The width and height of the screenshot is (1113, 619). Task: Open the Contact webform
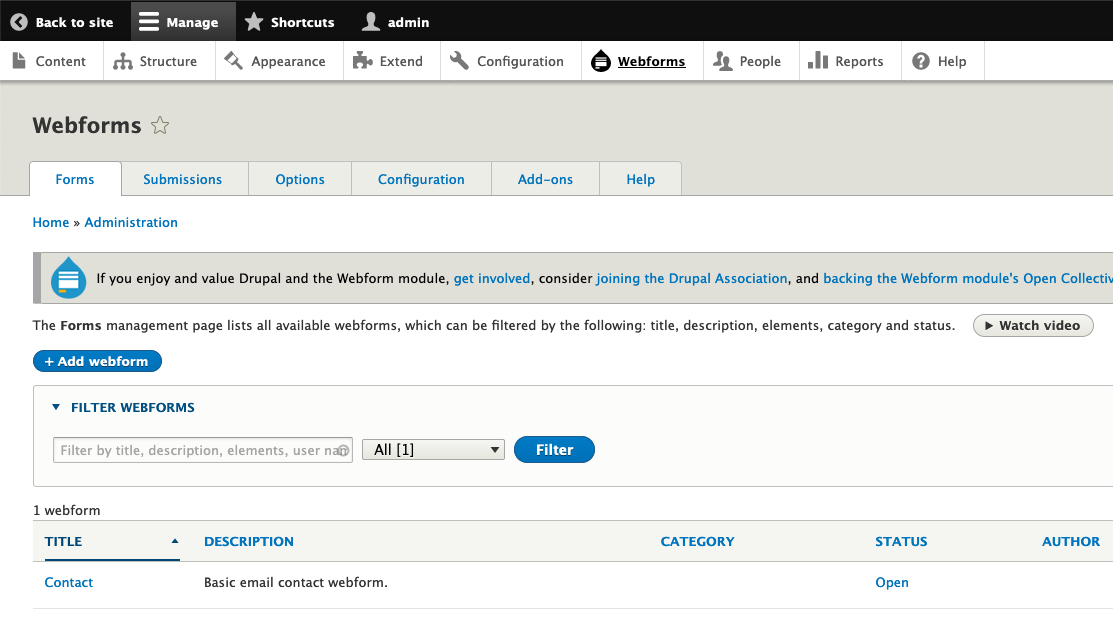coord(68,582)
